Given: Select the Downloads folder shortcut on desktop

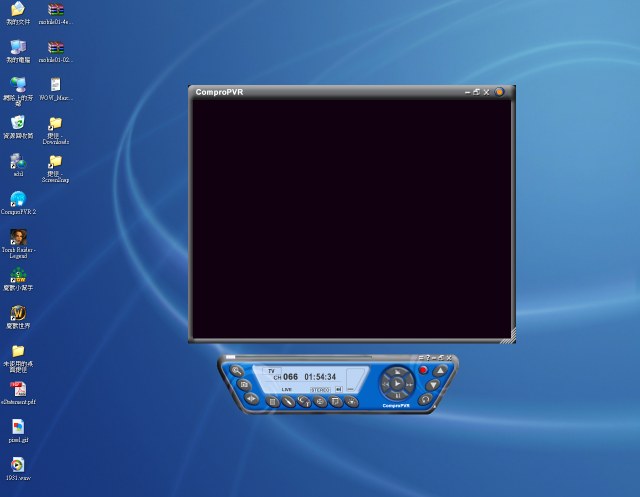Looking at the screenshot, I should [x=56, y=131].
